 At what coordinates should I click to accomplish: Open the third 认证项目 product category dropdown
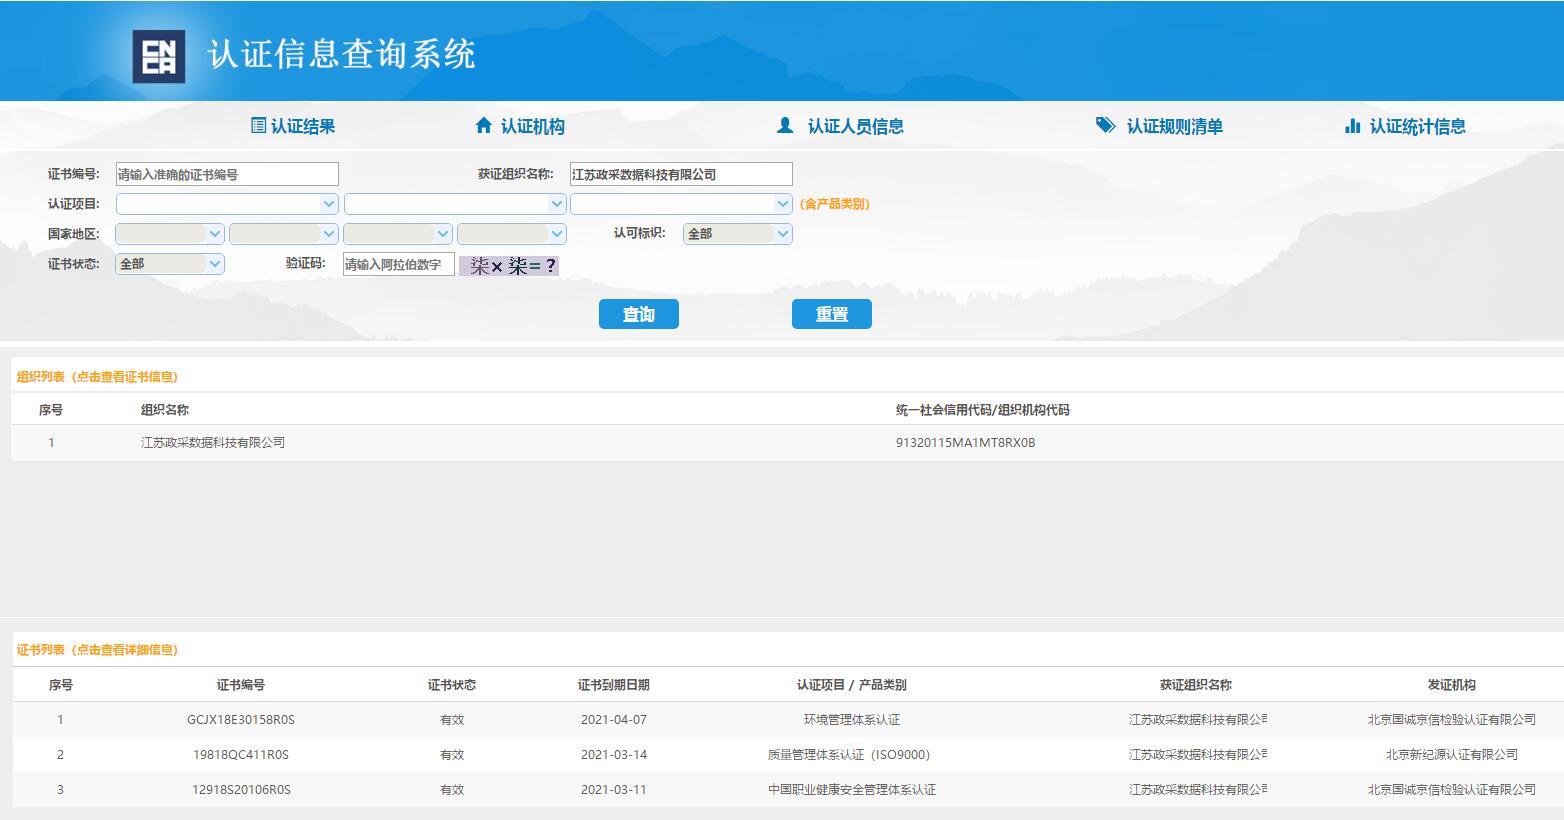click(681, 204)
